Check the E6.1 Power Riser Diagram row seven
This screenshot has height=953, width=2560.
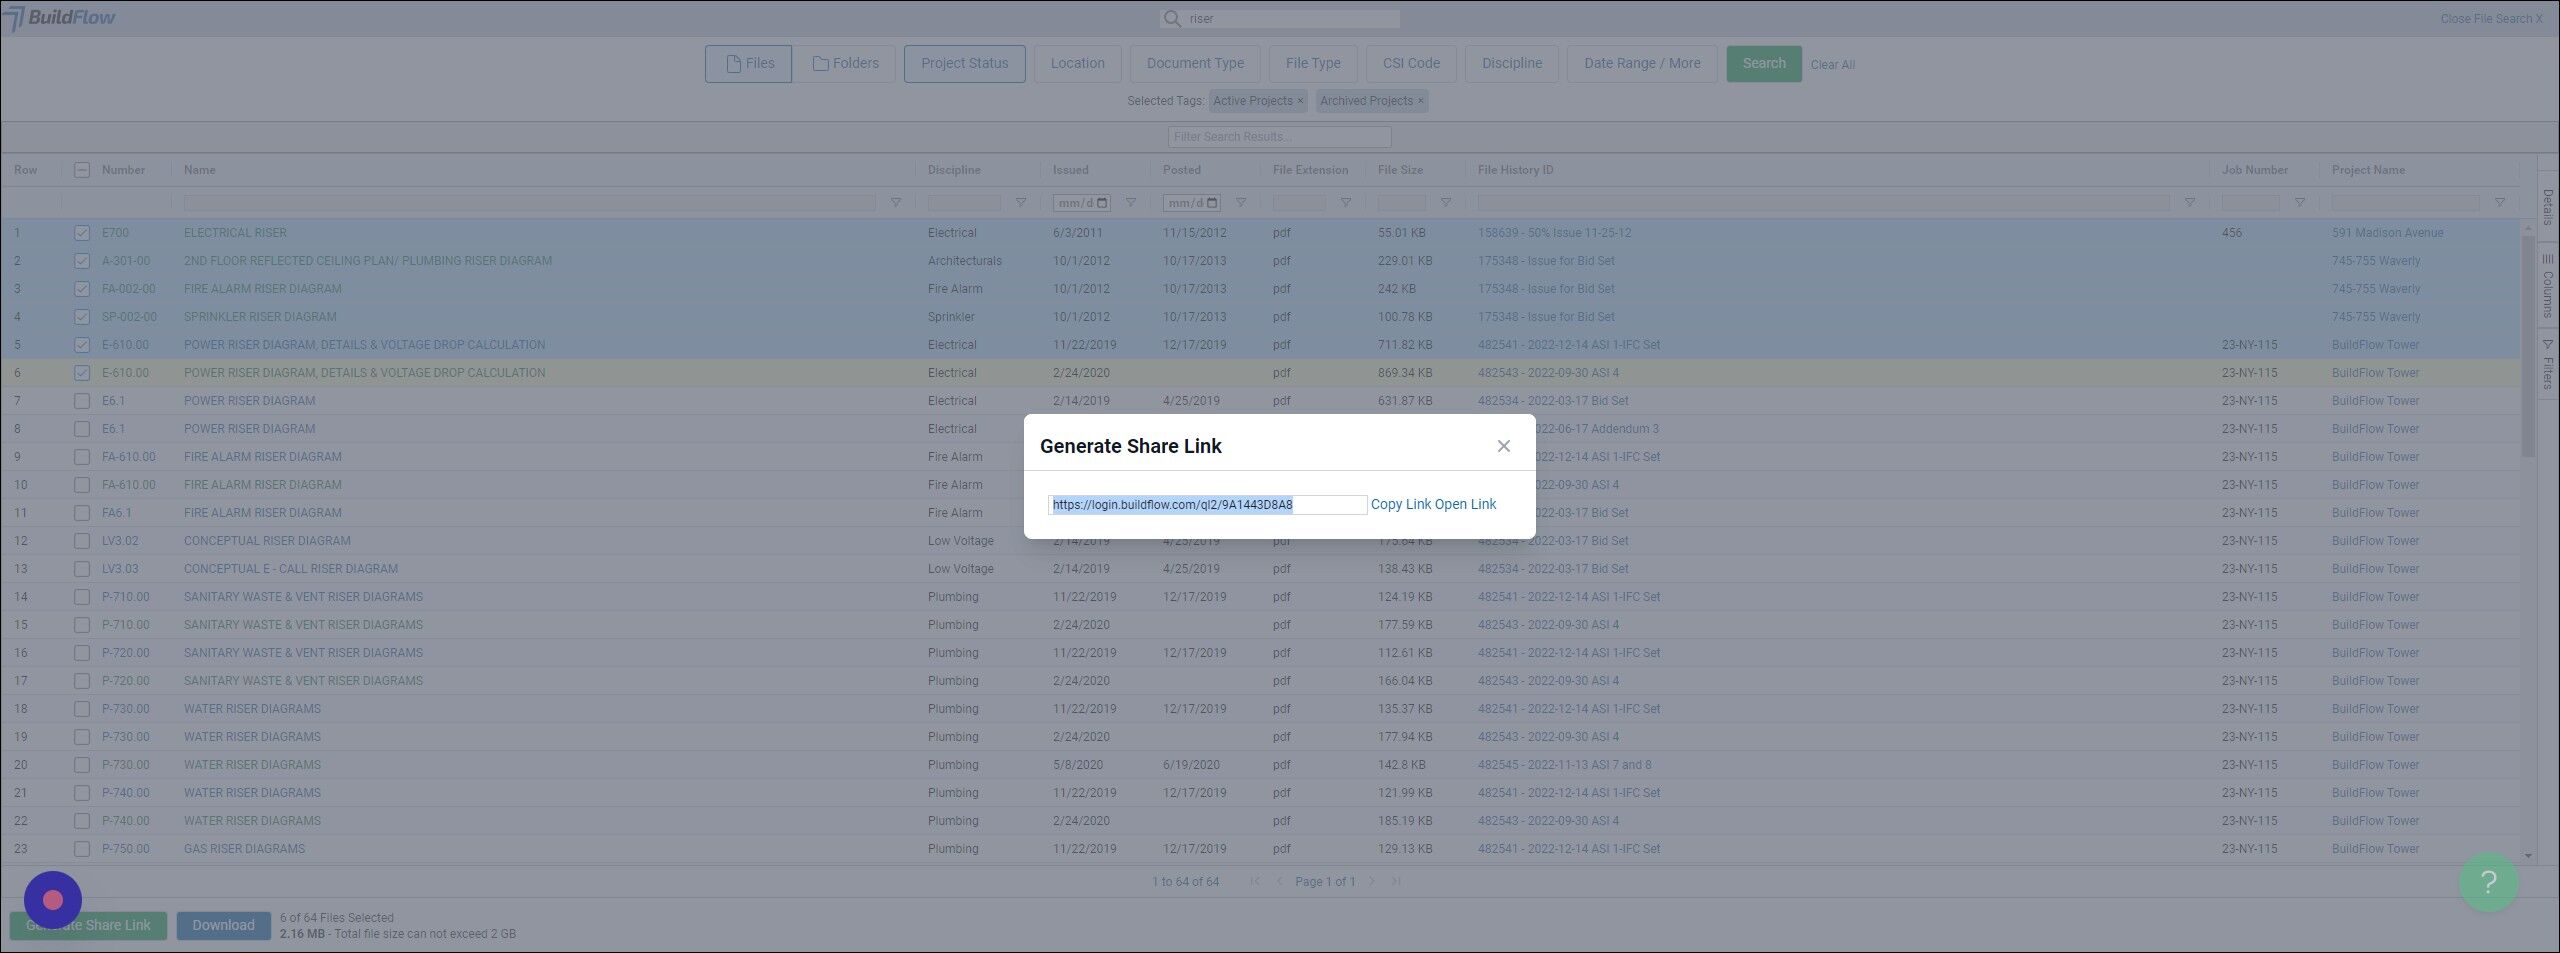[x=82, y=401]
